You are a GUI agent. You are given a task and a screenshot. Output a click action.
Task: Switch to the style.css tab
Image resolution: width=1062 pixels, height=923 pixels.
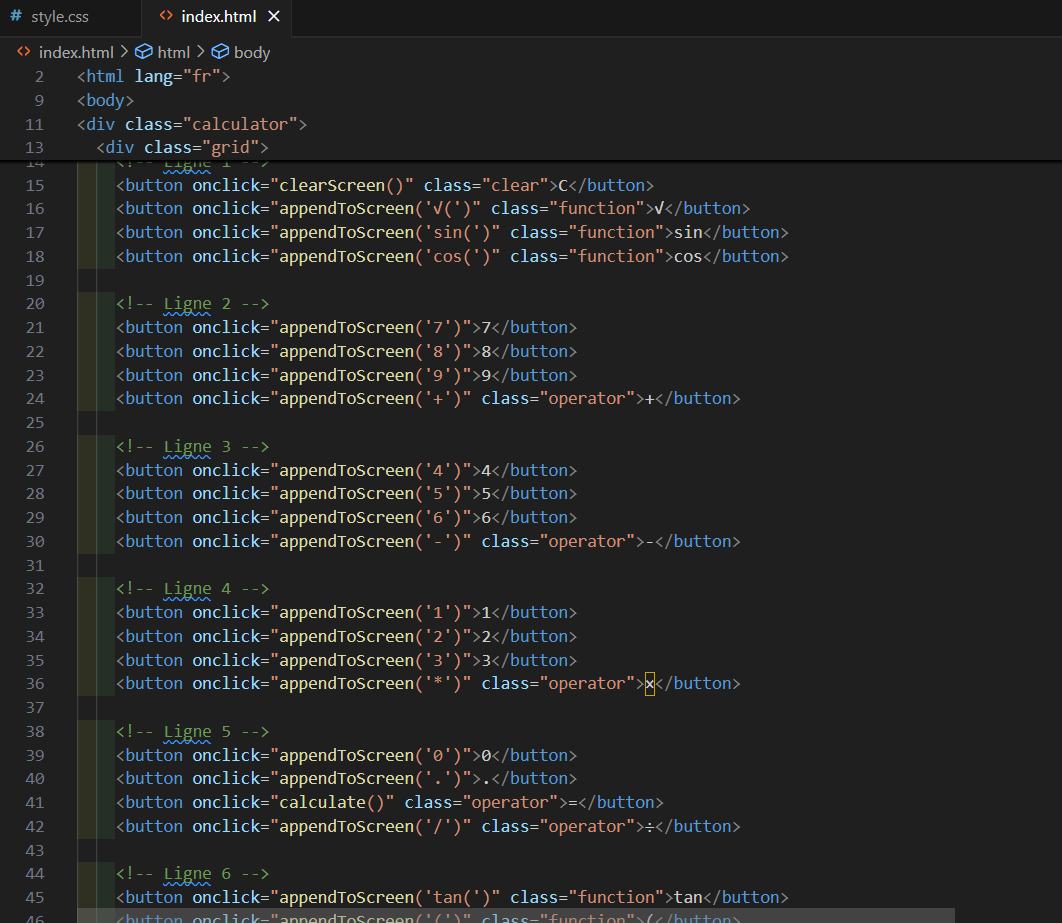click(x=58, y=17)
